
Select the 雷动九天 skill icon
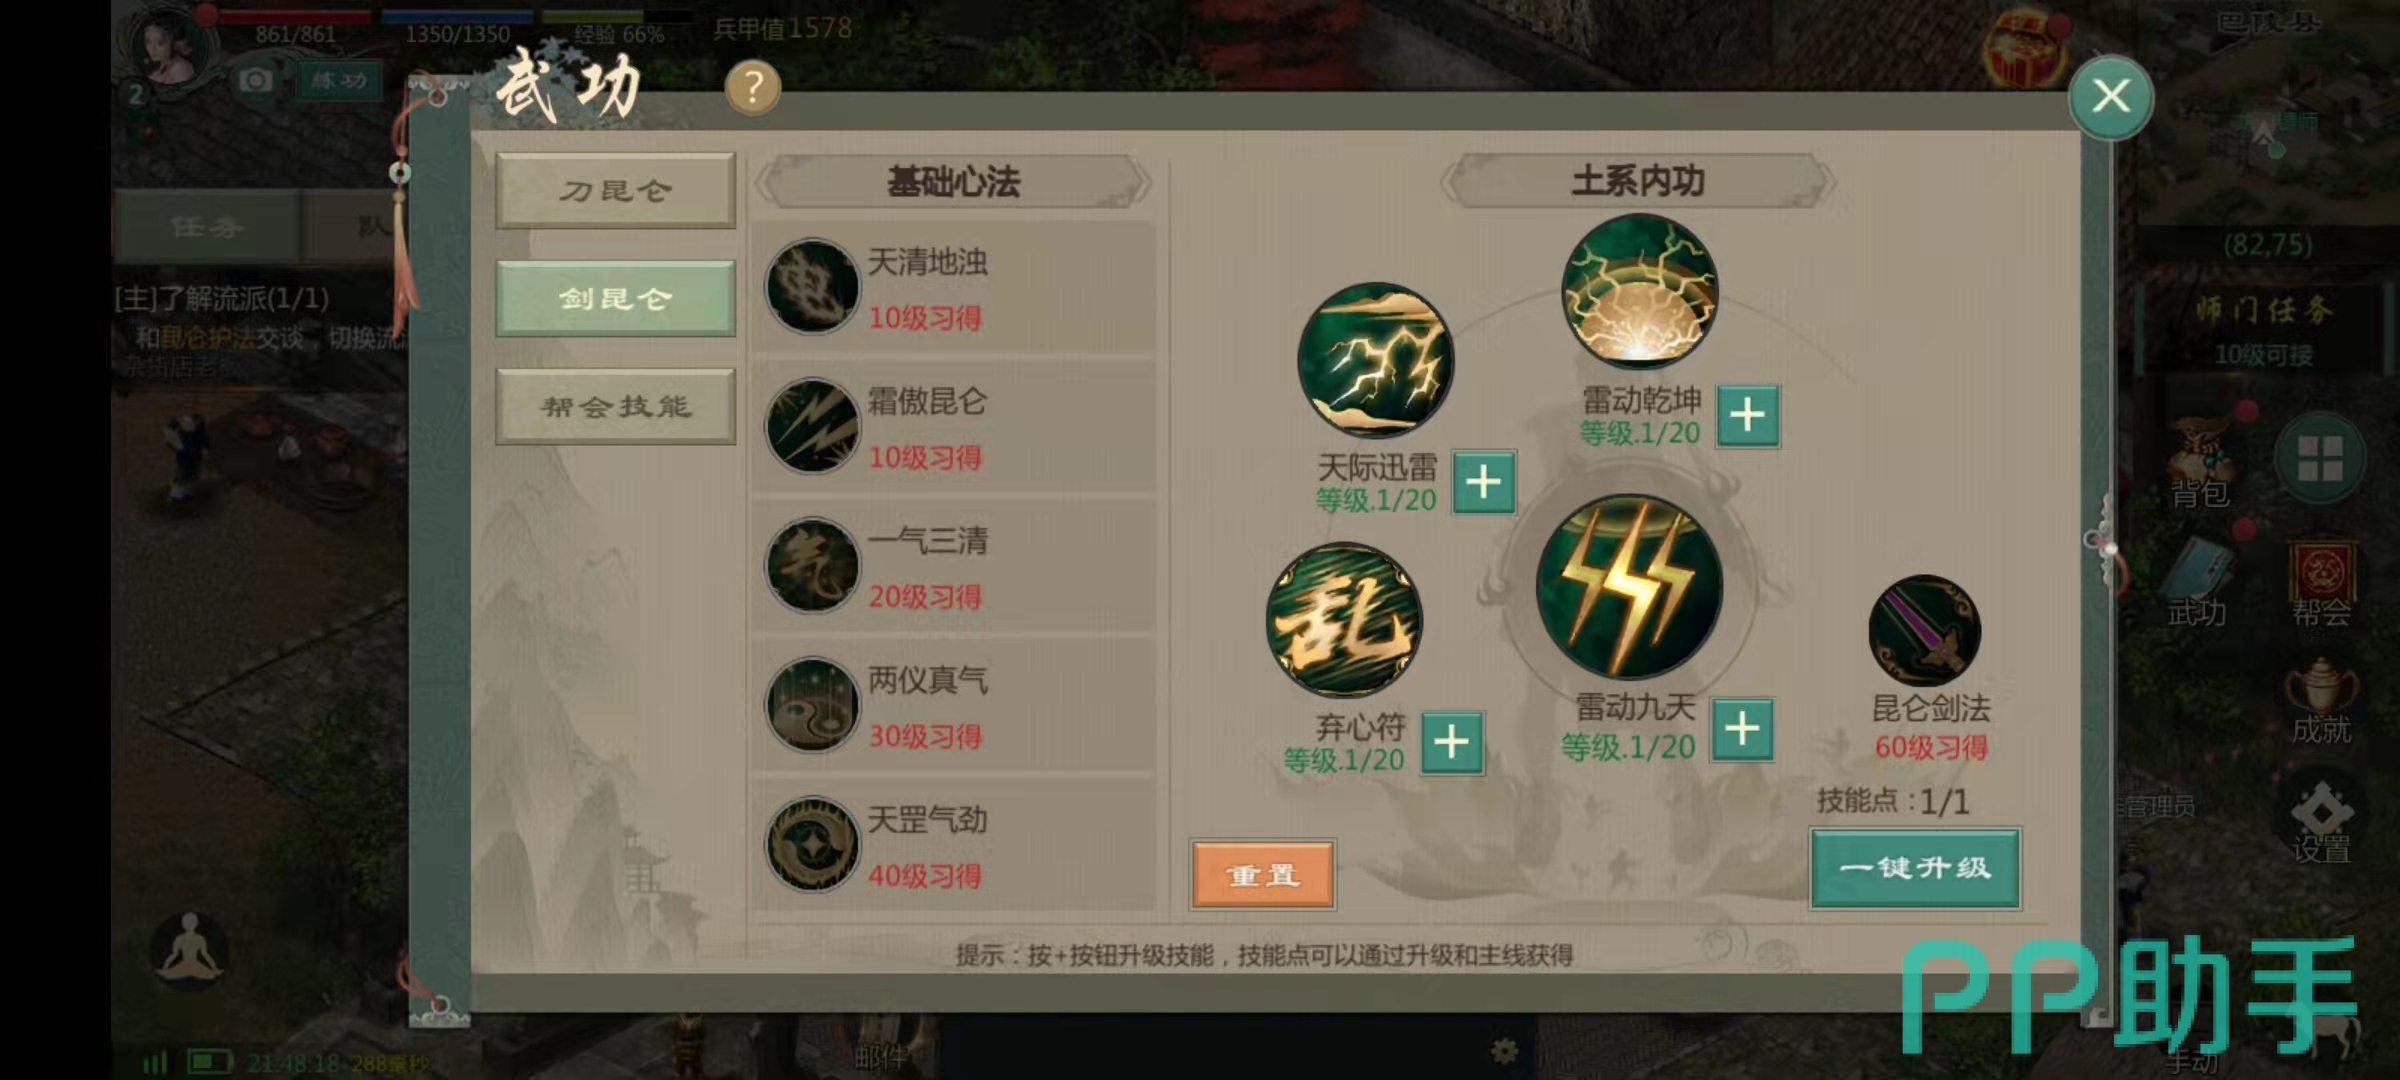pos(1629,587)
